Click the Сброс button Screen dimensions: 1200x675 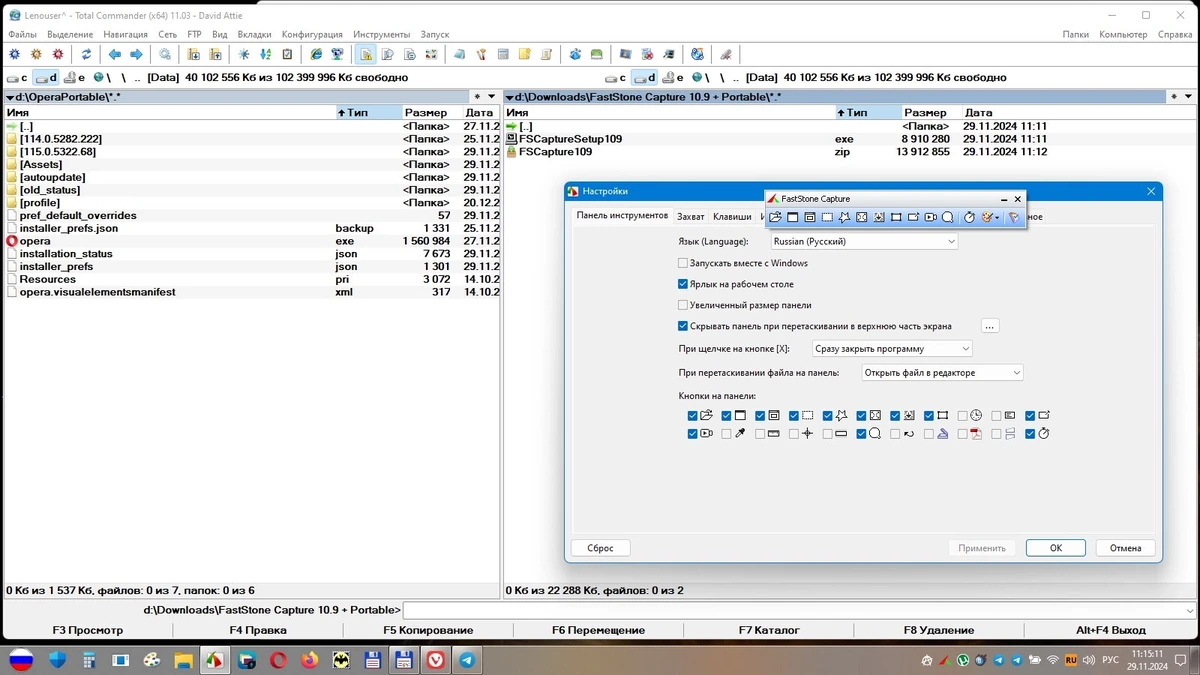pyautogui.click(x=600, y=548)
